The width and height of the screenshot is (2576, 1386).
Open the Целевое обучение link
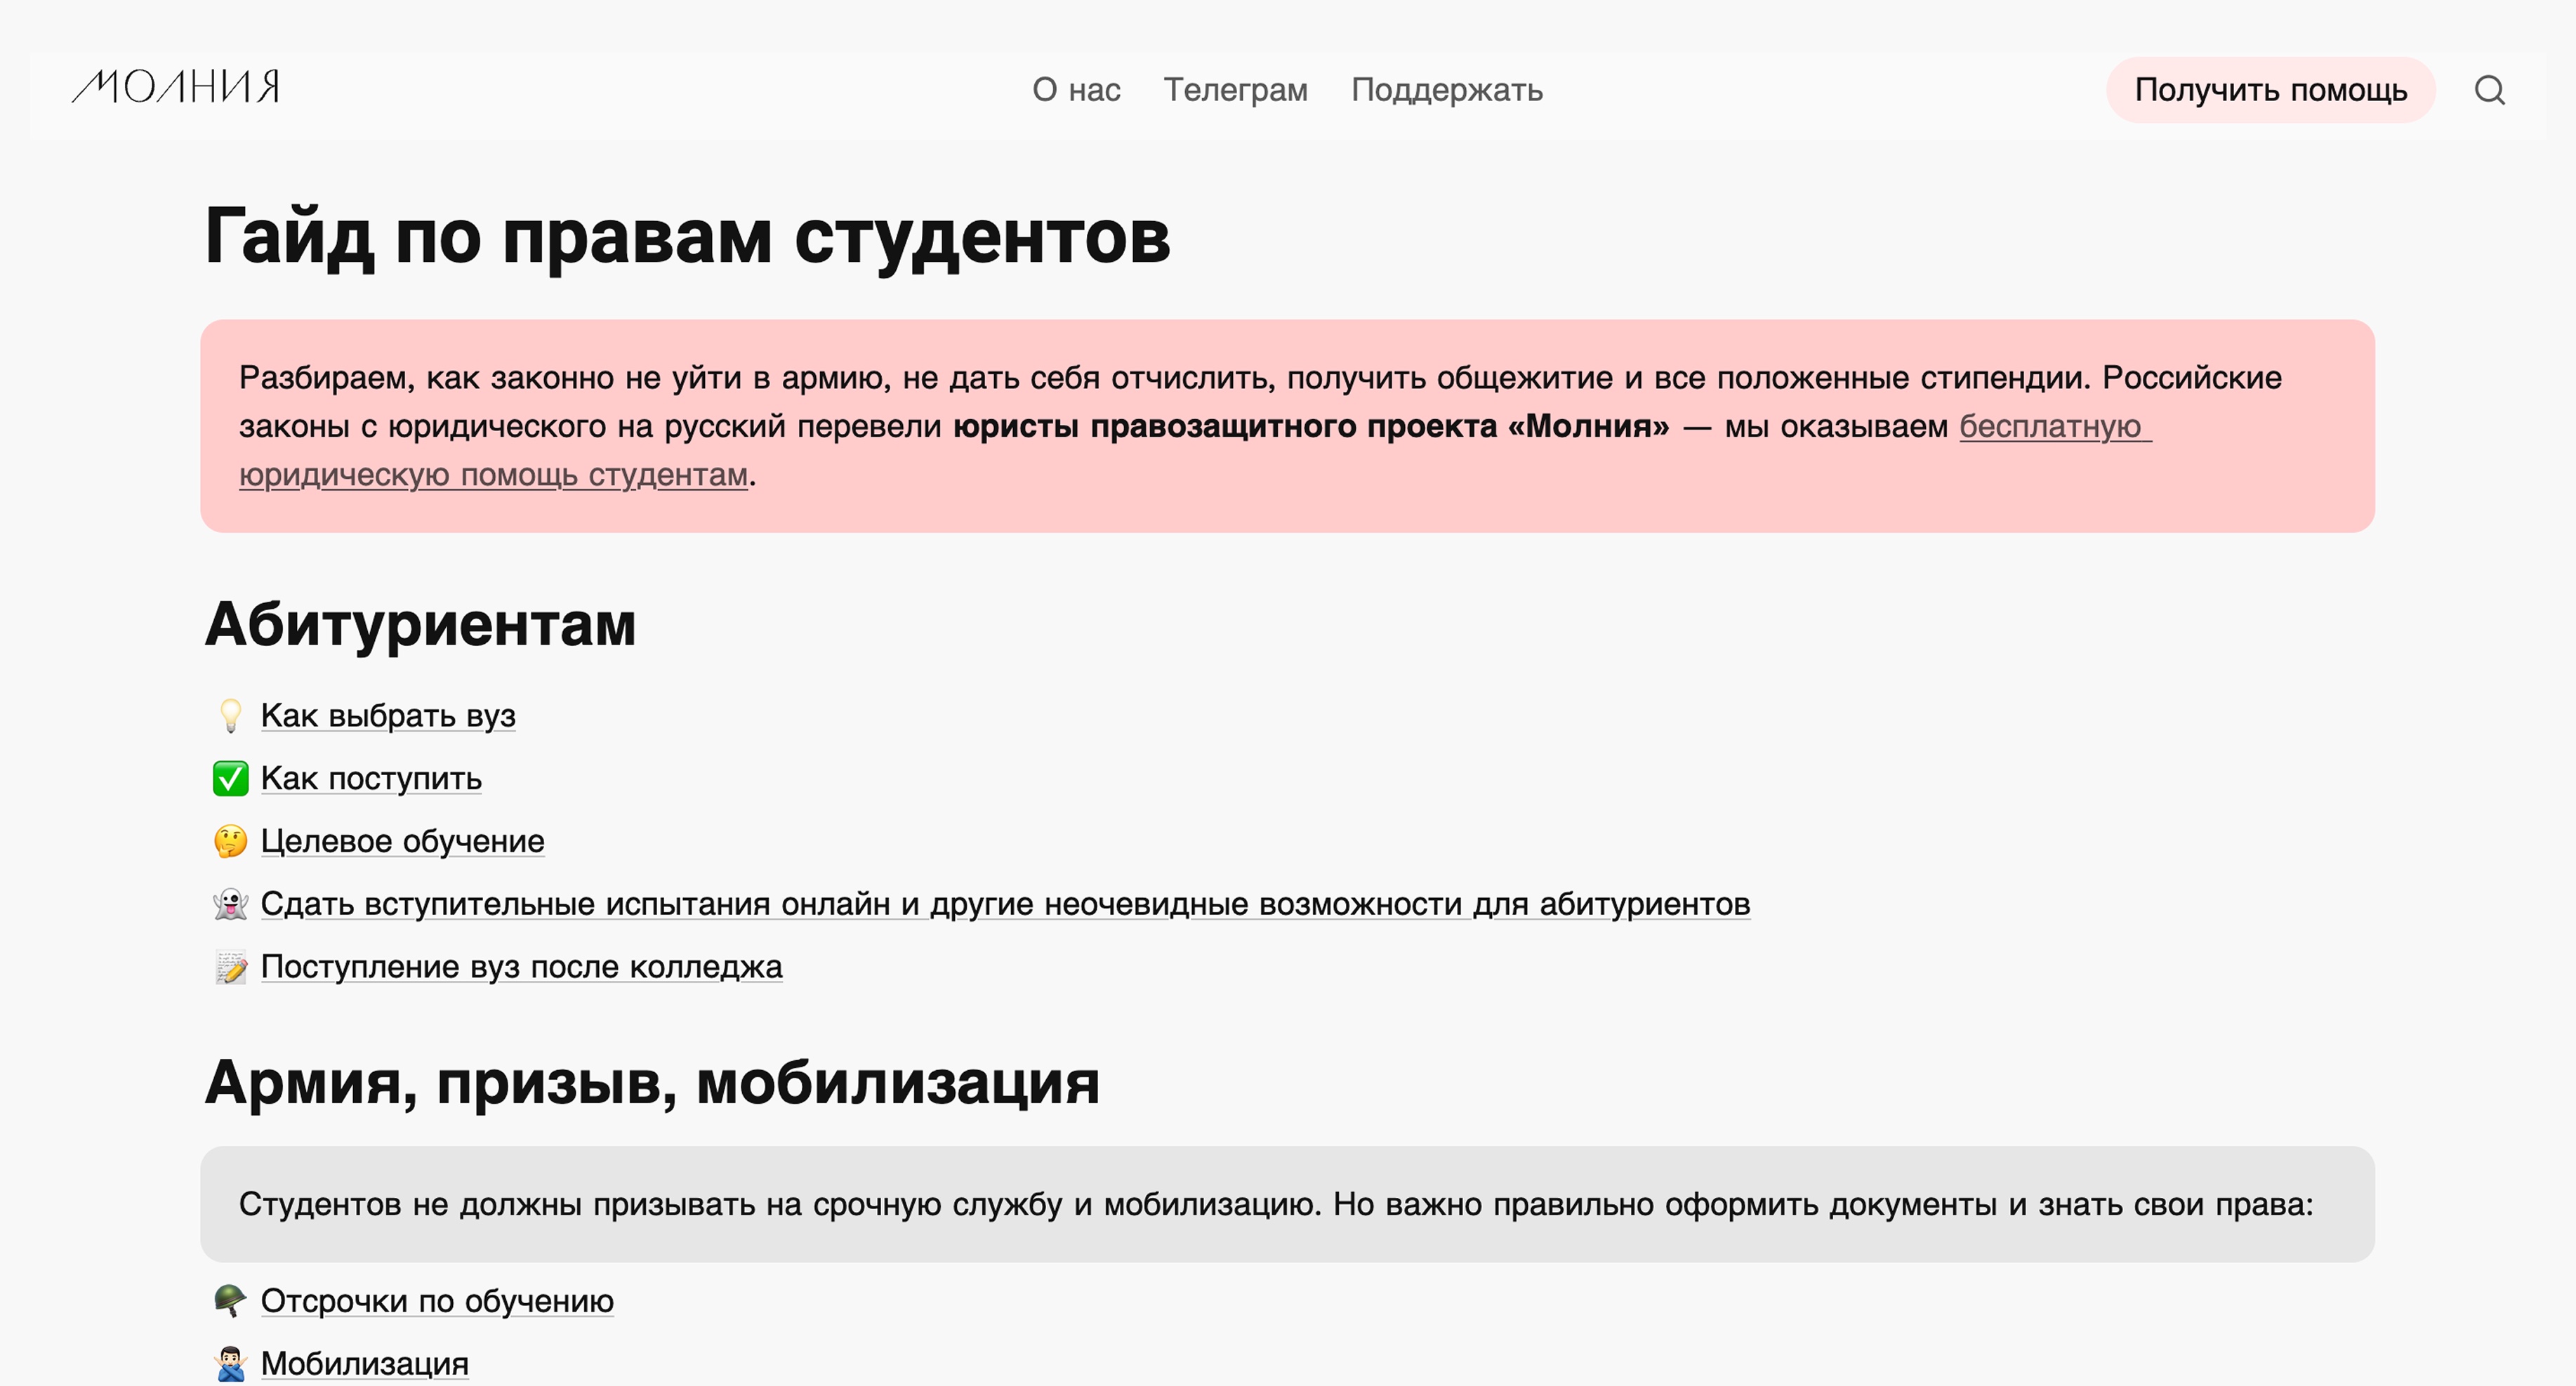coord(402,842)
